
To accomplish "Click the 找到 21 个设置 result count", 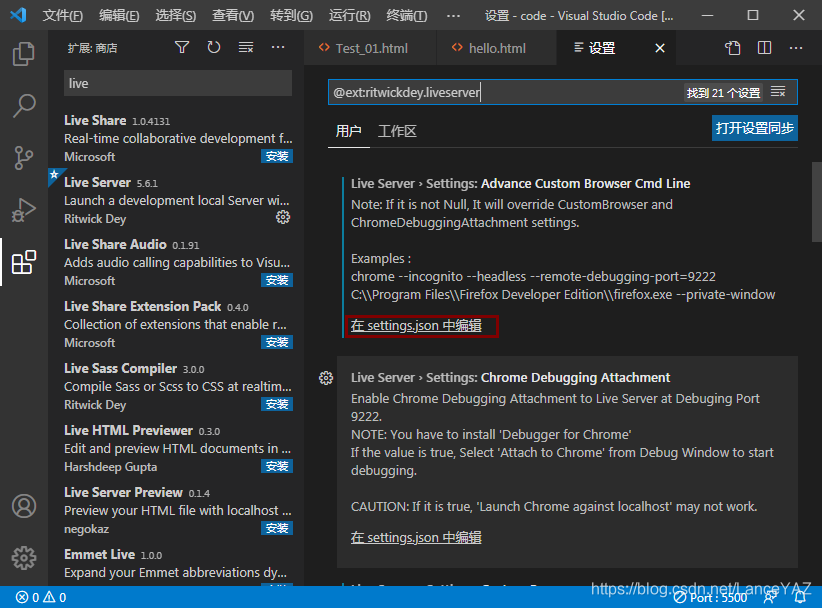I will click(723, 93).
